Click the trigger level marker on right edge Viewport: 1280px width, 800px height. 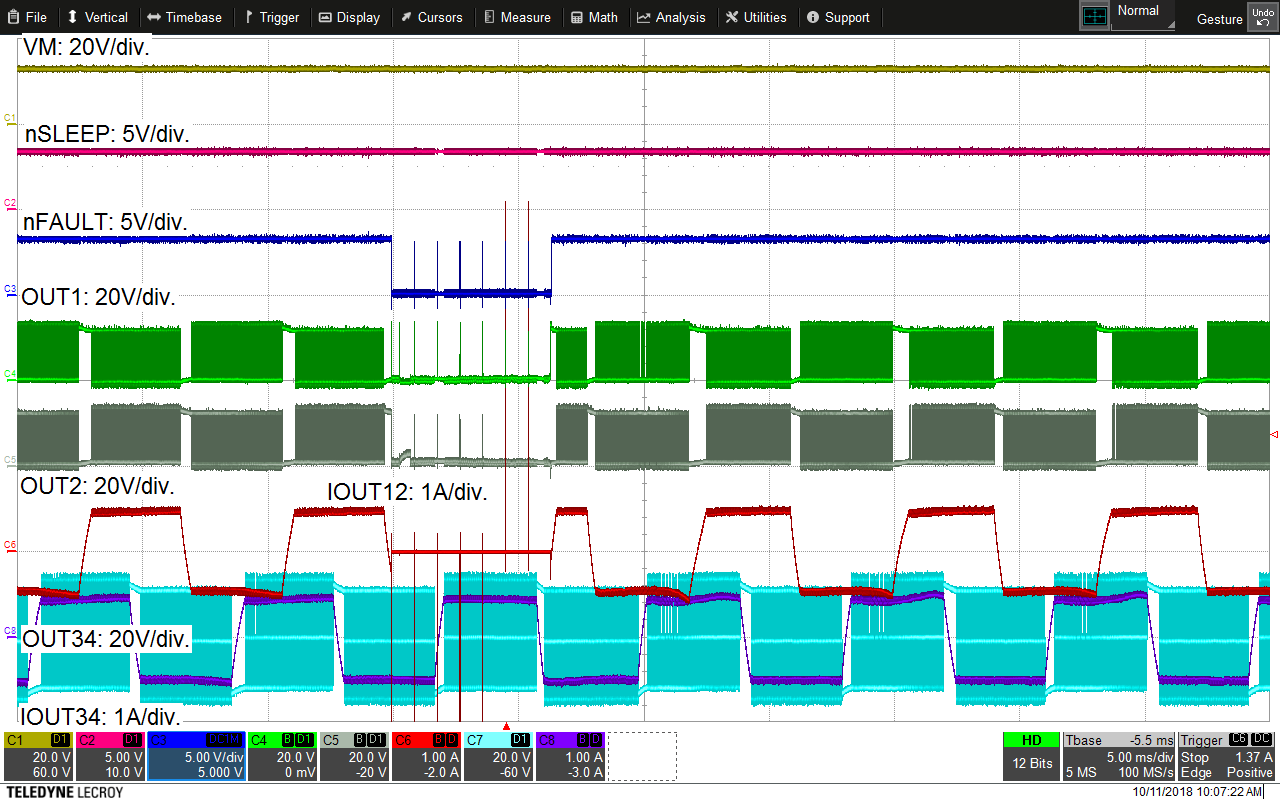pos(1273,434)
